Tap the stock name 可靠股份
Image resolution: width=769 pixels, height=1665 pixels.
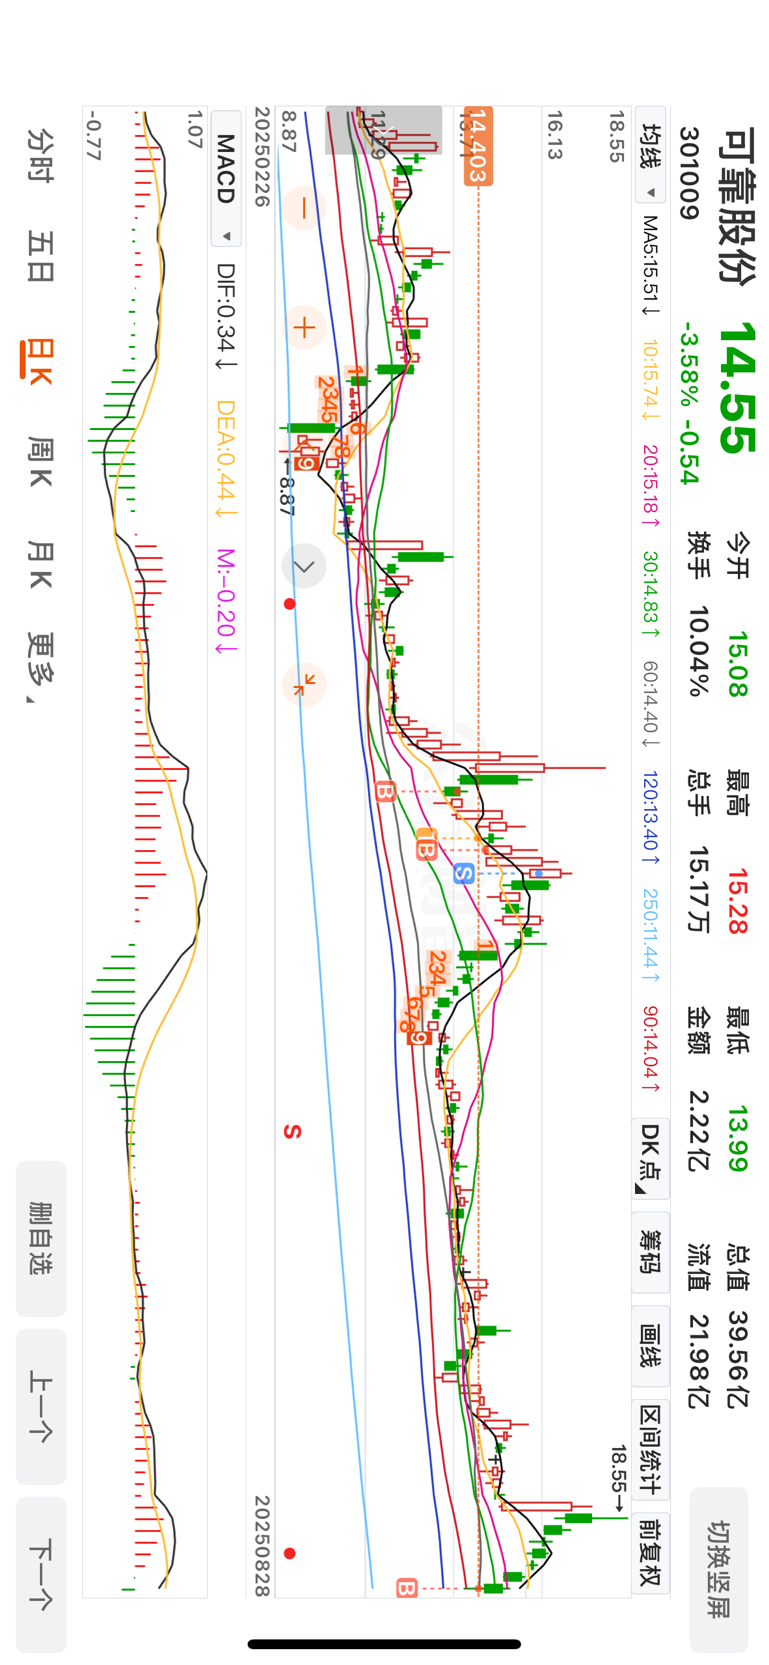click(x=736, y=205)
